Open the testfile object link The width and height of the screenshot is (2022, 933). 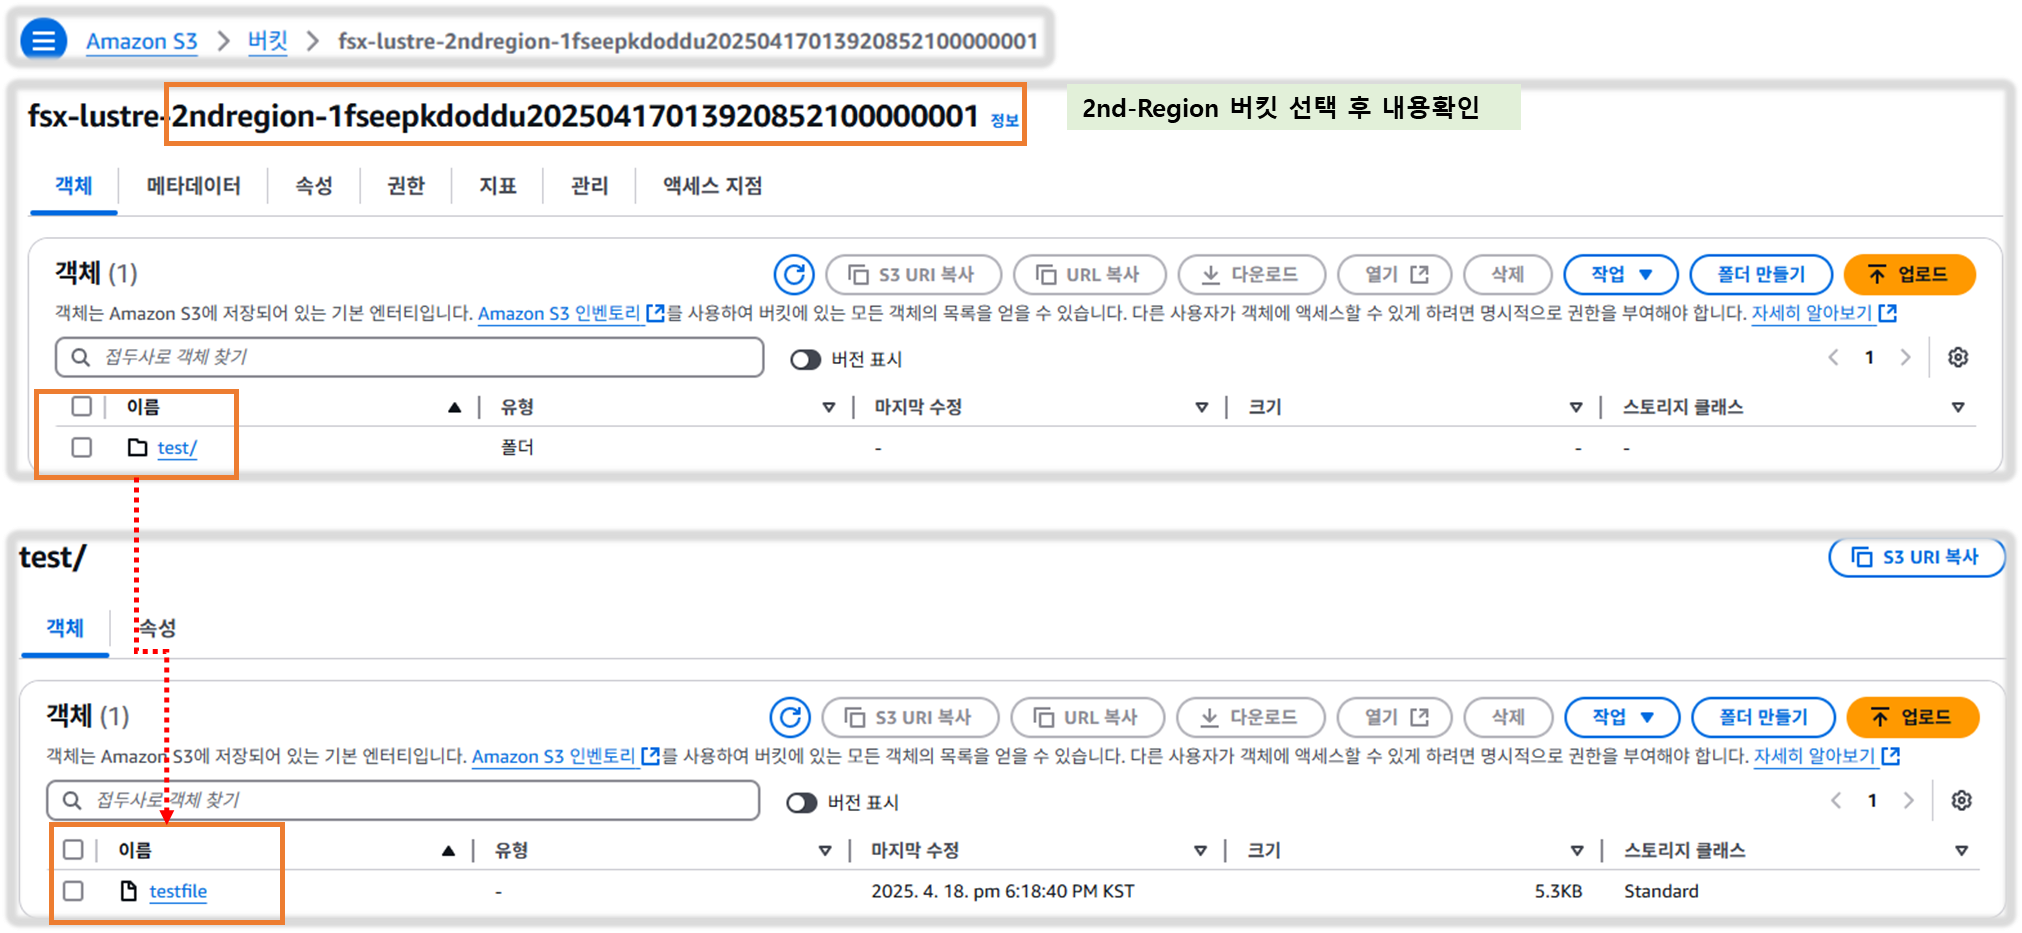coord(178,891)
